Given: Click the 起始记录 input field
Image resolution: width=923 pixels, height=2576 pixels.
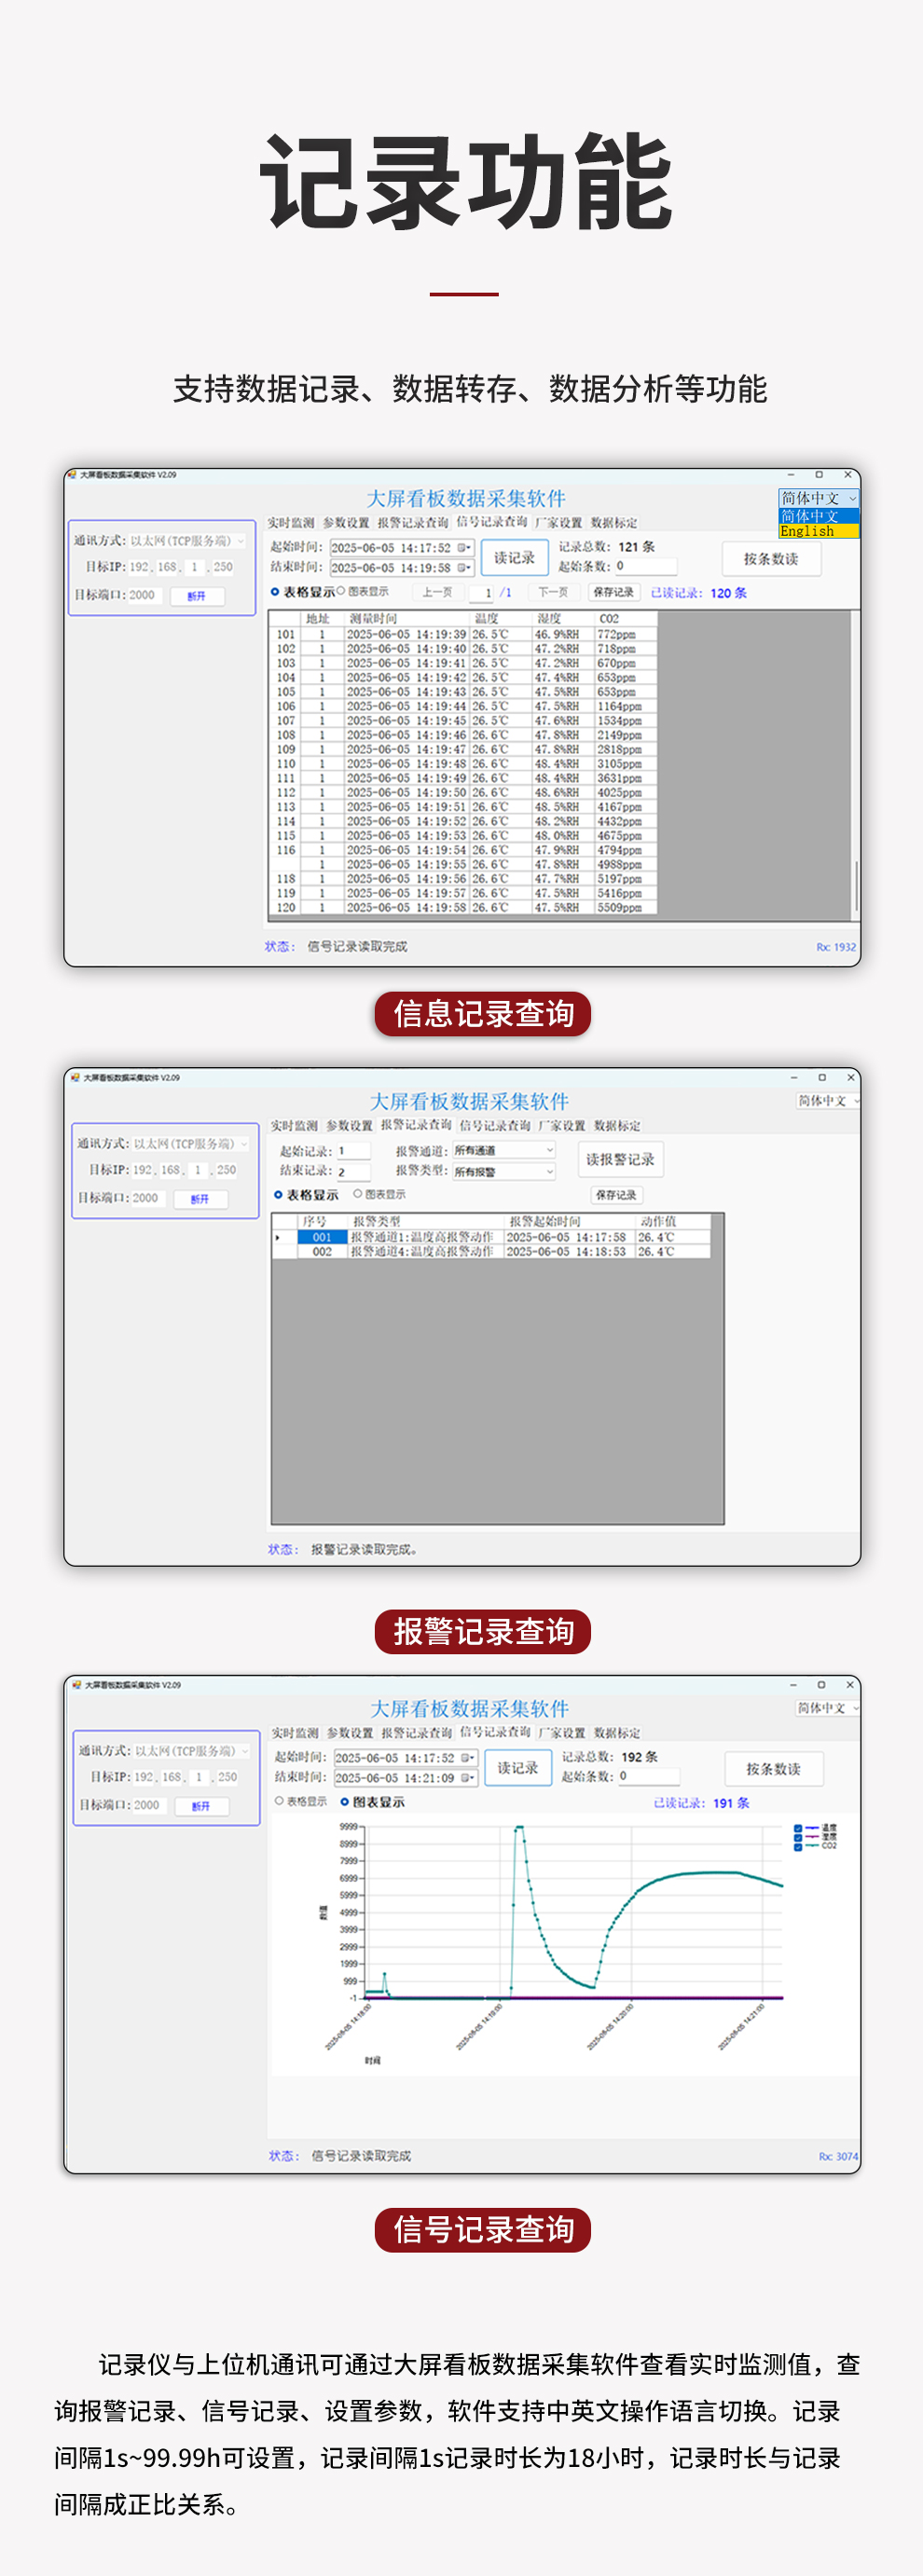Looking at the screenshot, I should point(353,1151).
